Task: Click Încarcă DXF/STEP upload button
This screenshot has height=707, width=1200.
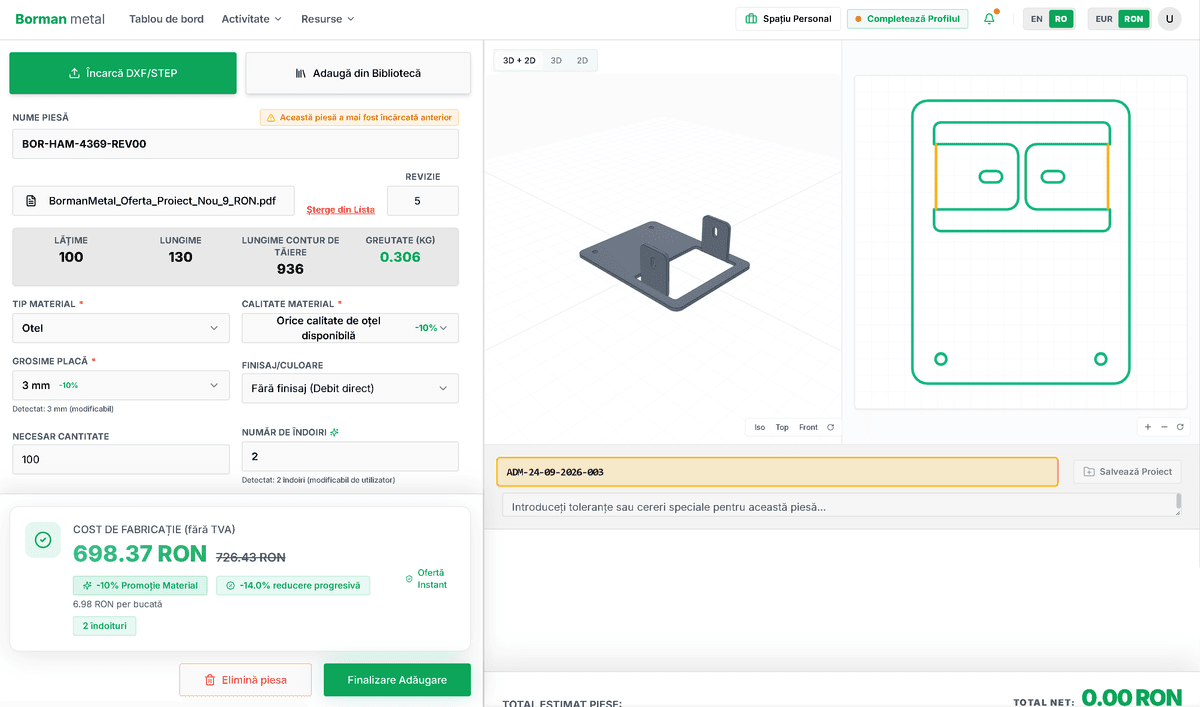Action: click(123, 73)
